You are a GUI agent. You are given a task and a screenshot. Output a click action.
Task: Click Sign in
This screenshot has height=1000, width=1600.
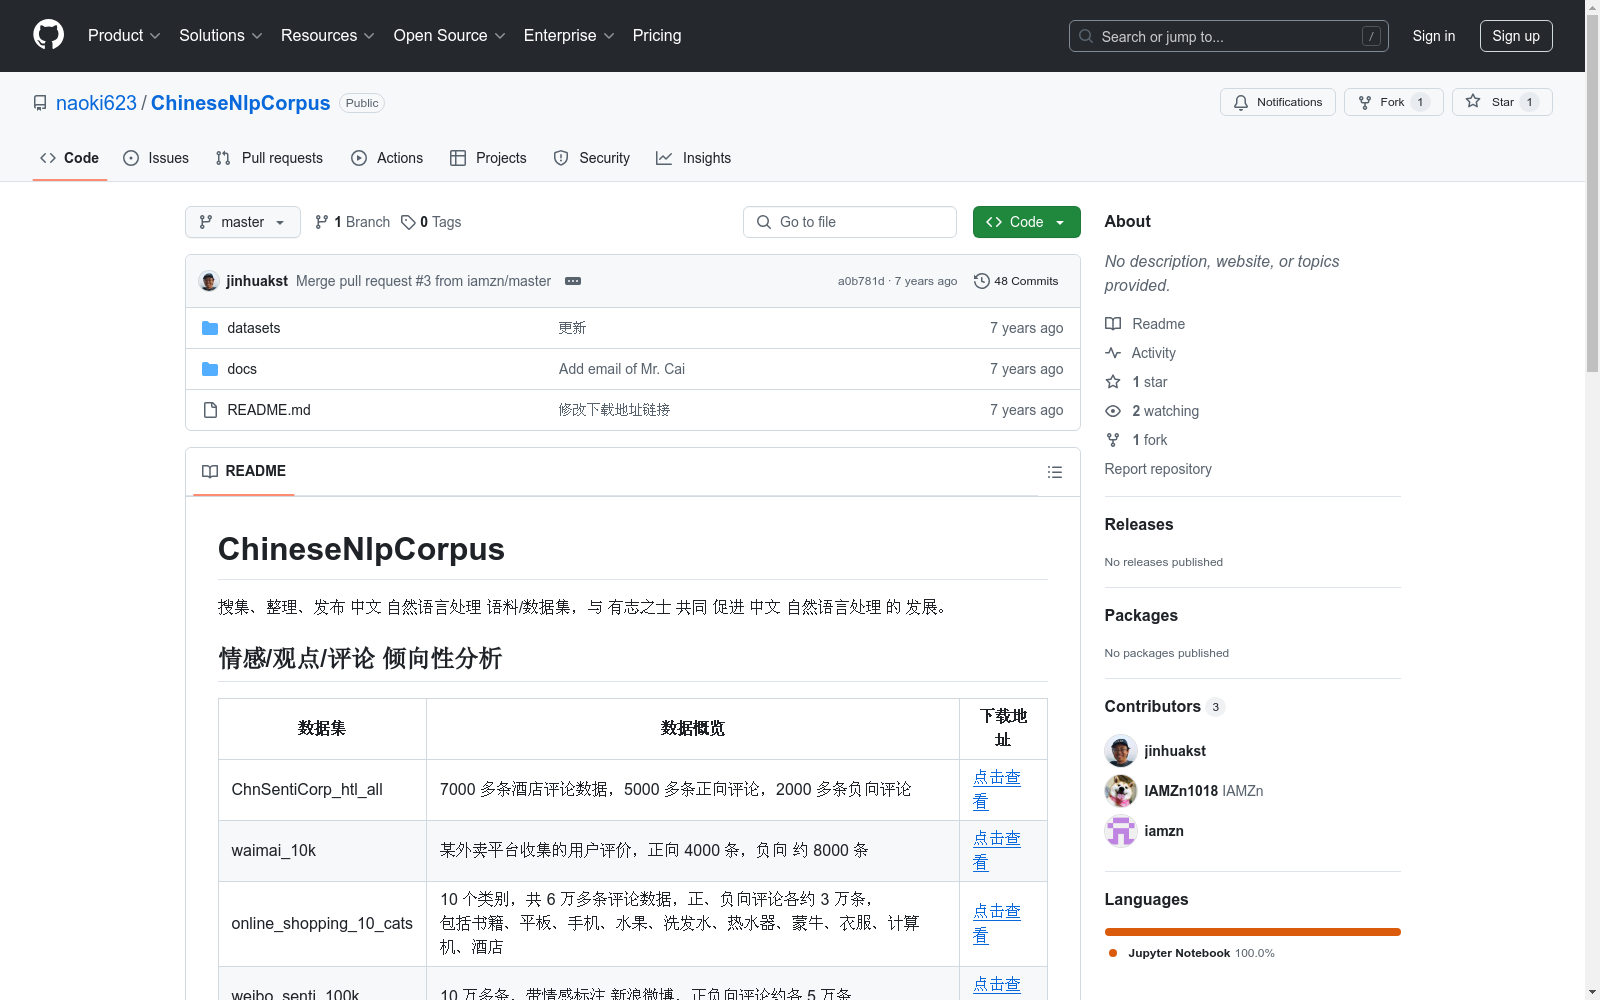tap(1434, 36)
